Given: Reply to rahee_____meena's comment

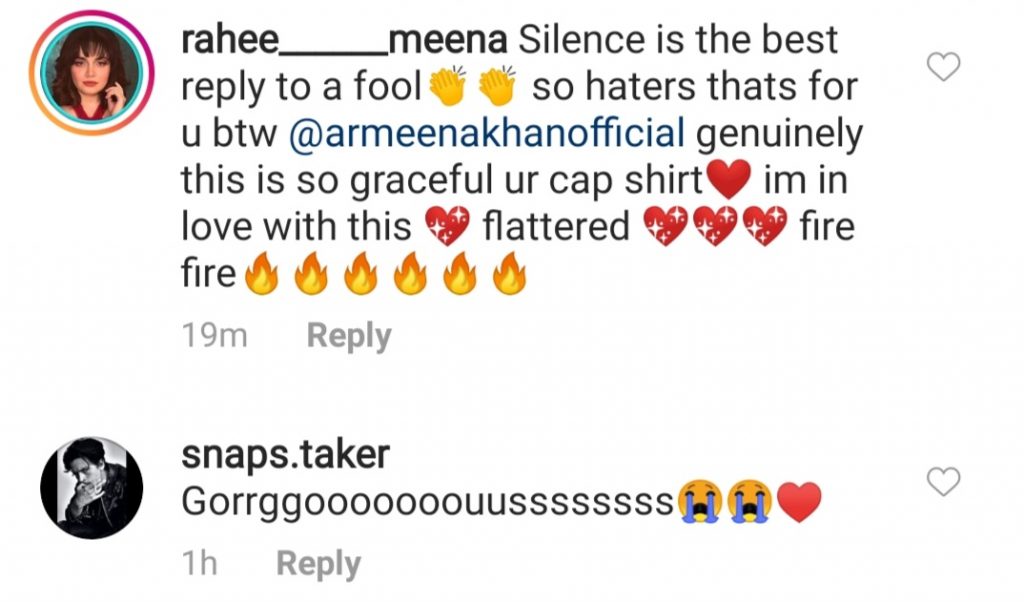Looking at the screenshot, I should pyautogui.click(x=348, y=336).
